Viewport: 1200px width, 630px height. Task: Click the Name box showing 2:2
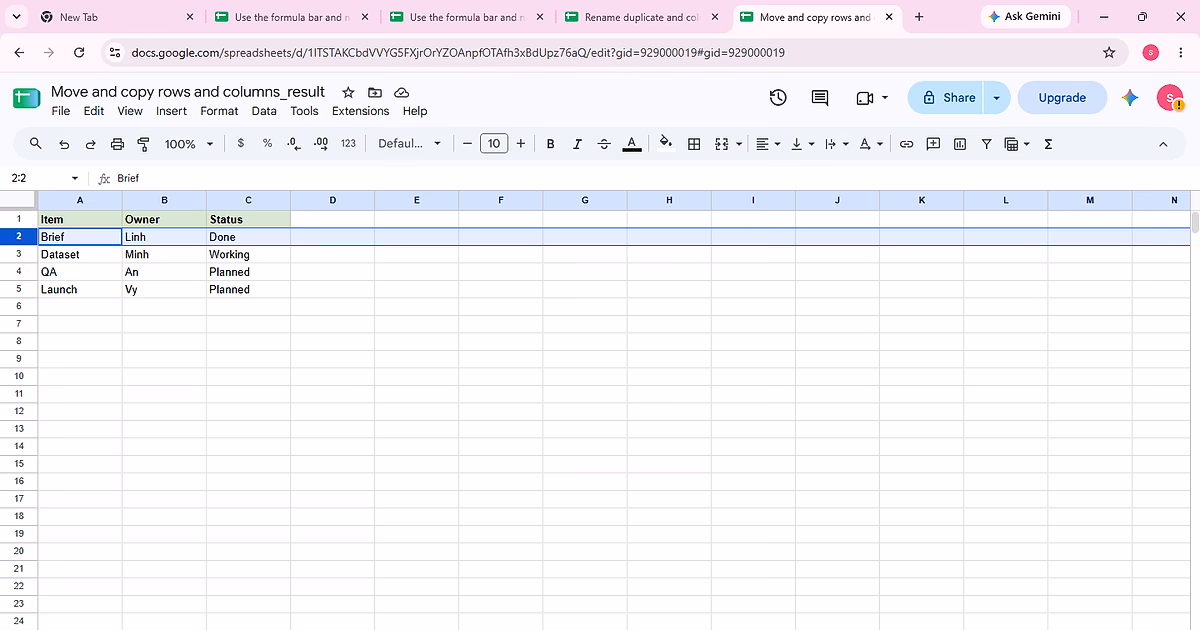click(x=35, y=178)
